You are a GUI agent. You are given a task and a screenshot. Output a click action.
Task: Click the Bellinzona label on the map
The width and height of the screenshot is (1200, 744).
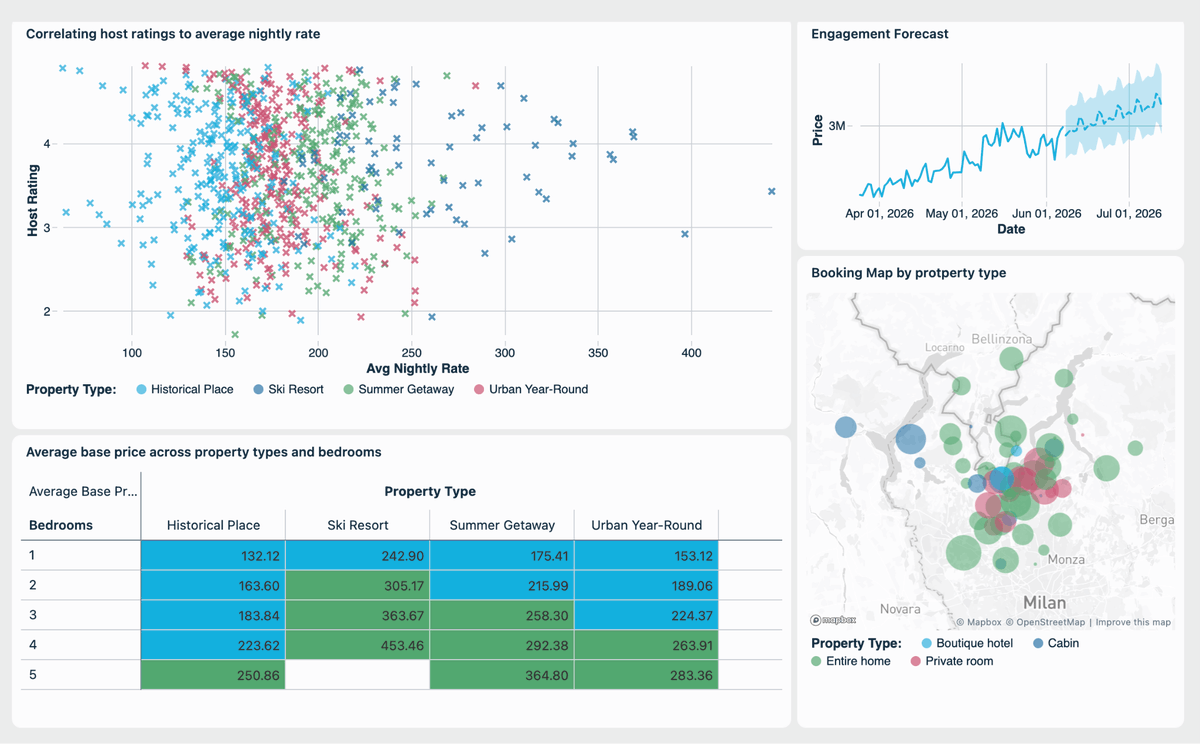(x=1001, y=339)
